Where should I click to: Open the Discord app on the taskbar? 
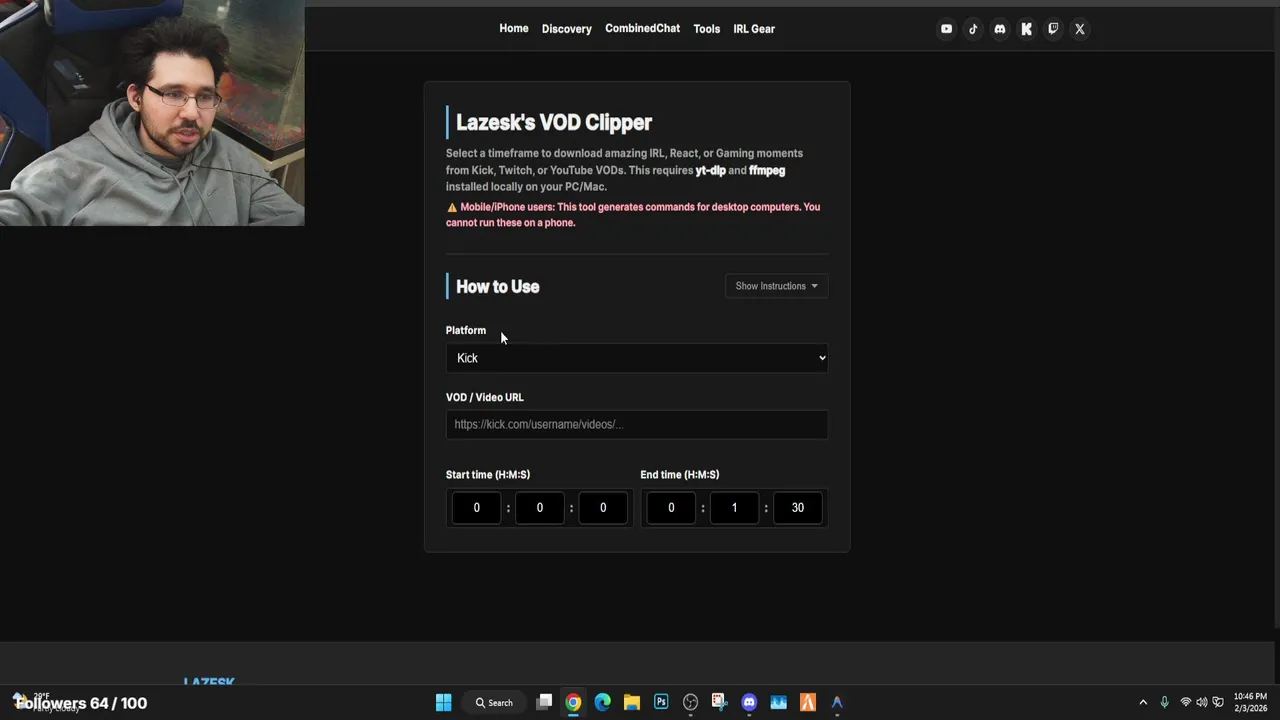(x=749, y=702)
